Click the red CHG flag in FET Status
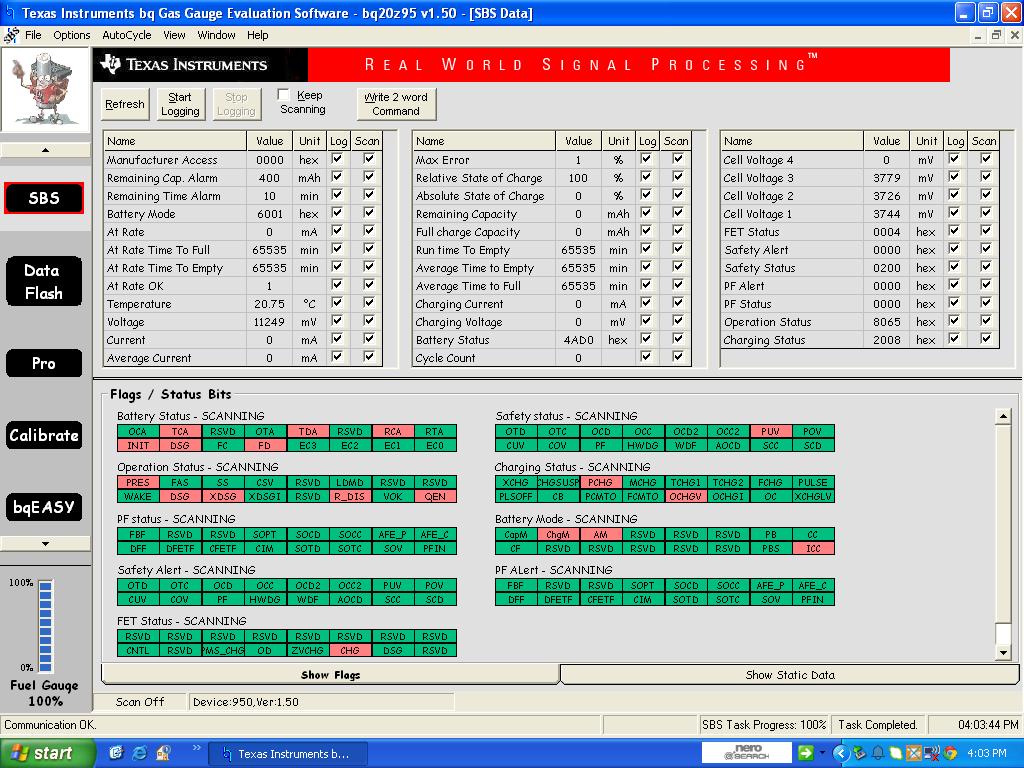 [x=349, y=650]
